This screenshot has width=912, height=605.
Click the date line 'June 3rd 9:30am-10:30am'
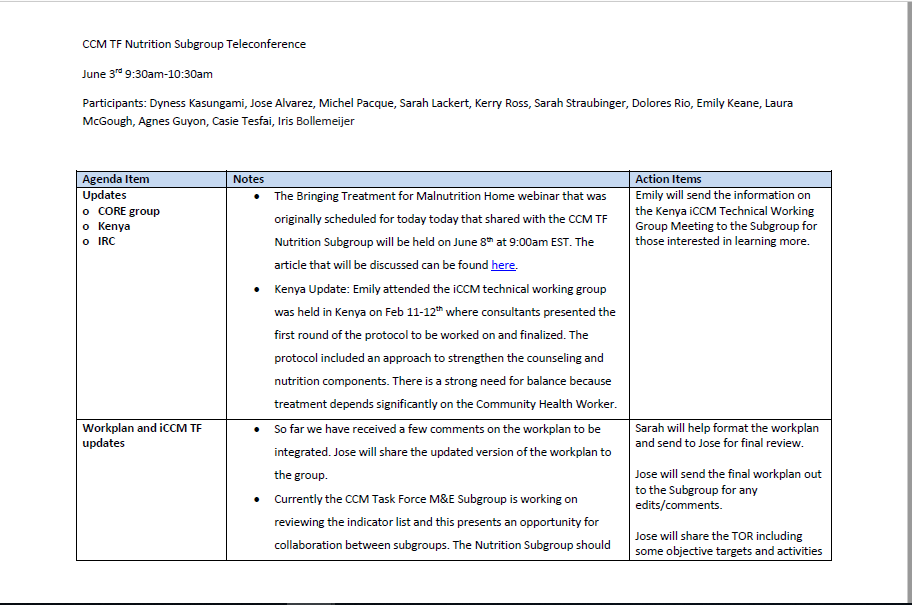(147, 74)
